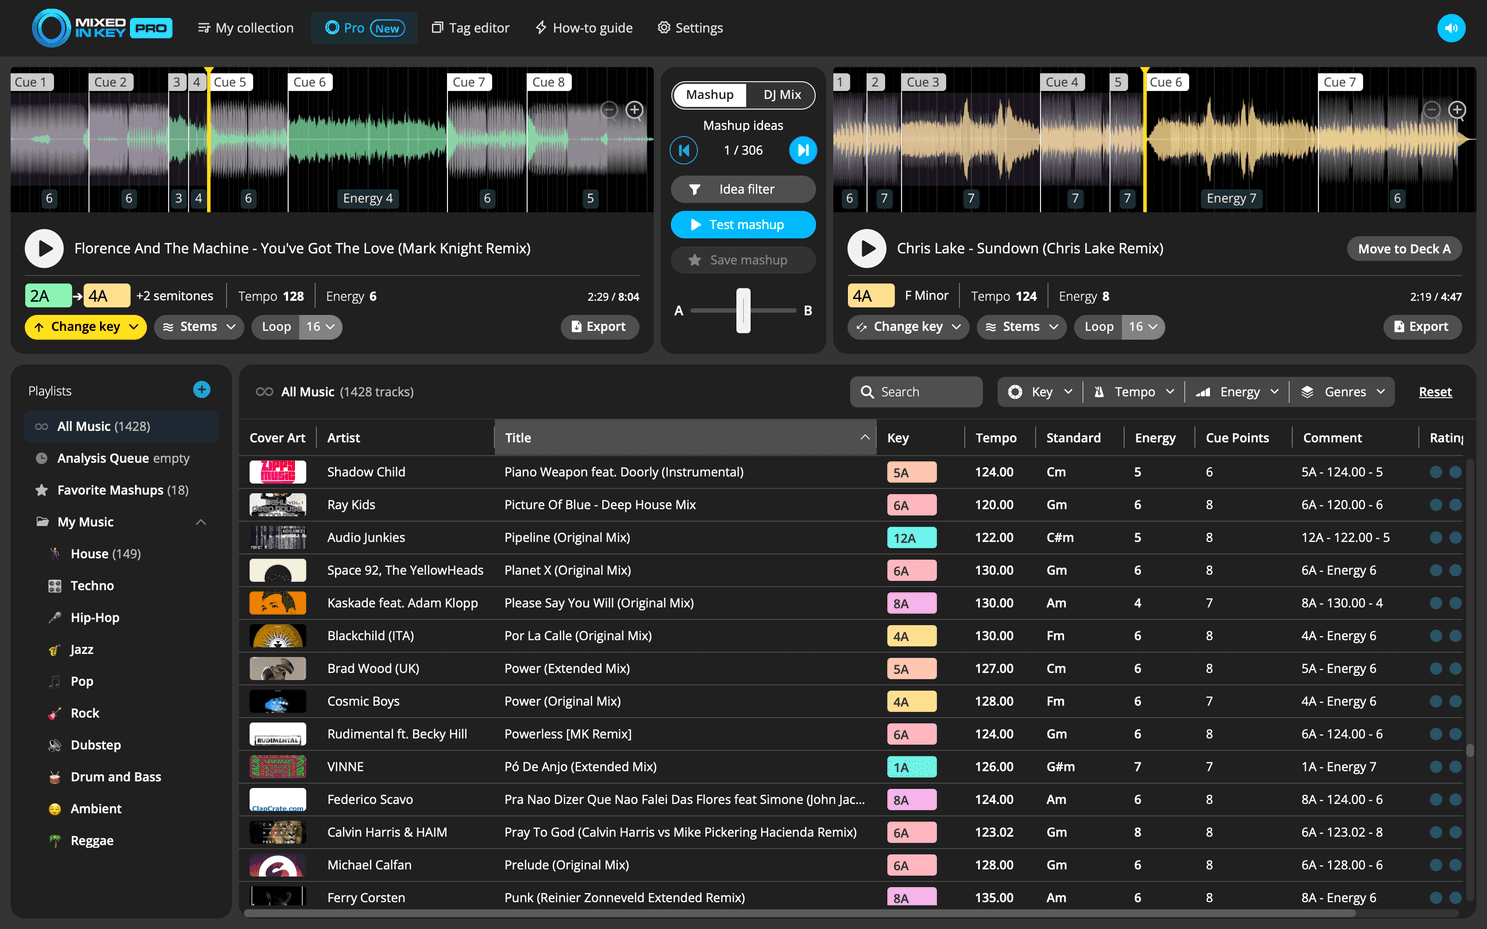Click the Test mashup button
The image size is (1487, 929).
coord(743,225)
